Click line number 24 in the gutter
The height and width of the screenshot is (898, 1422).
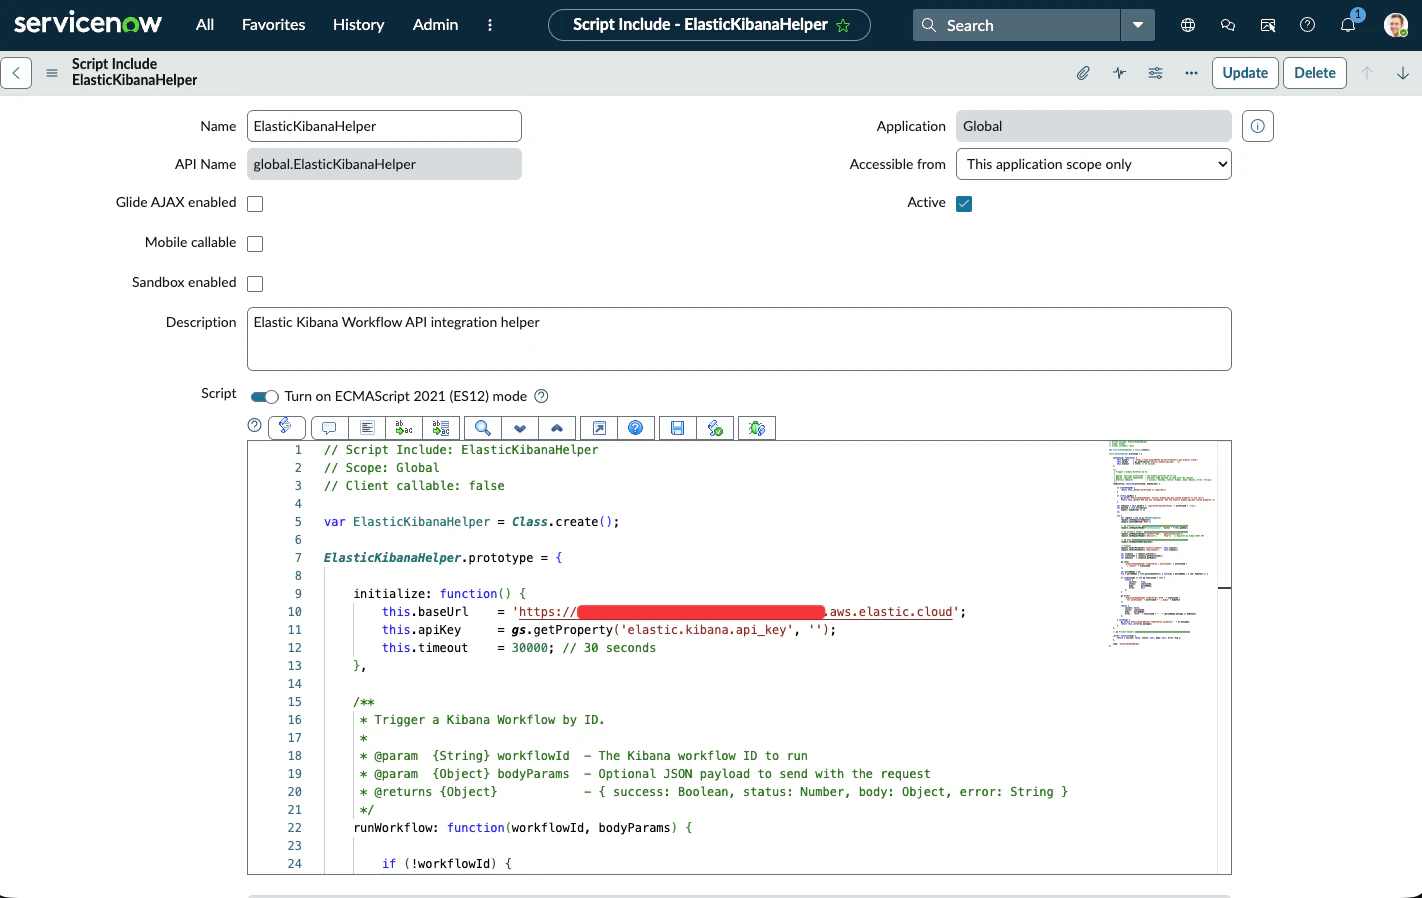click(294, 864)
